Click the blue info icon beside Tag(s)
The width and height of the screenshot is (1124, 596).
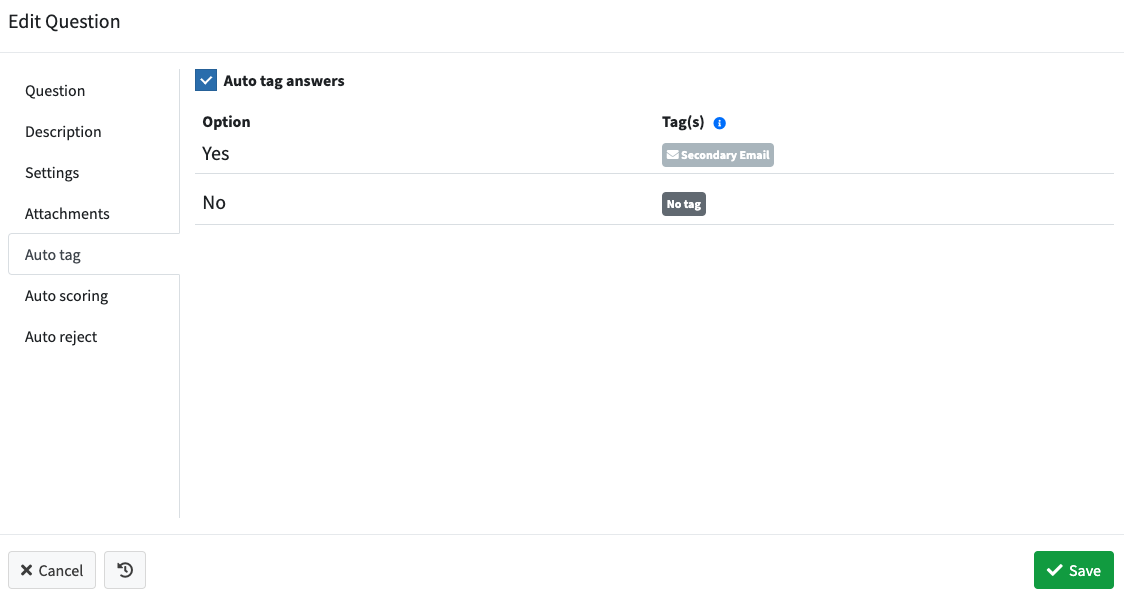pyautogui.click(x=720, y=123)
